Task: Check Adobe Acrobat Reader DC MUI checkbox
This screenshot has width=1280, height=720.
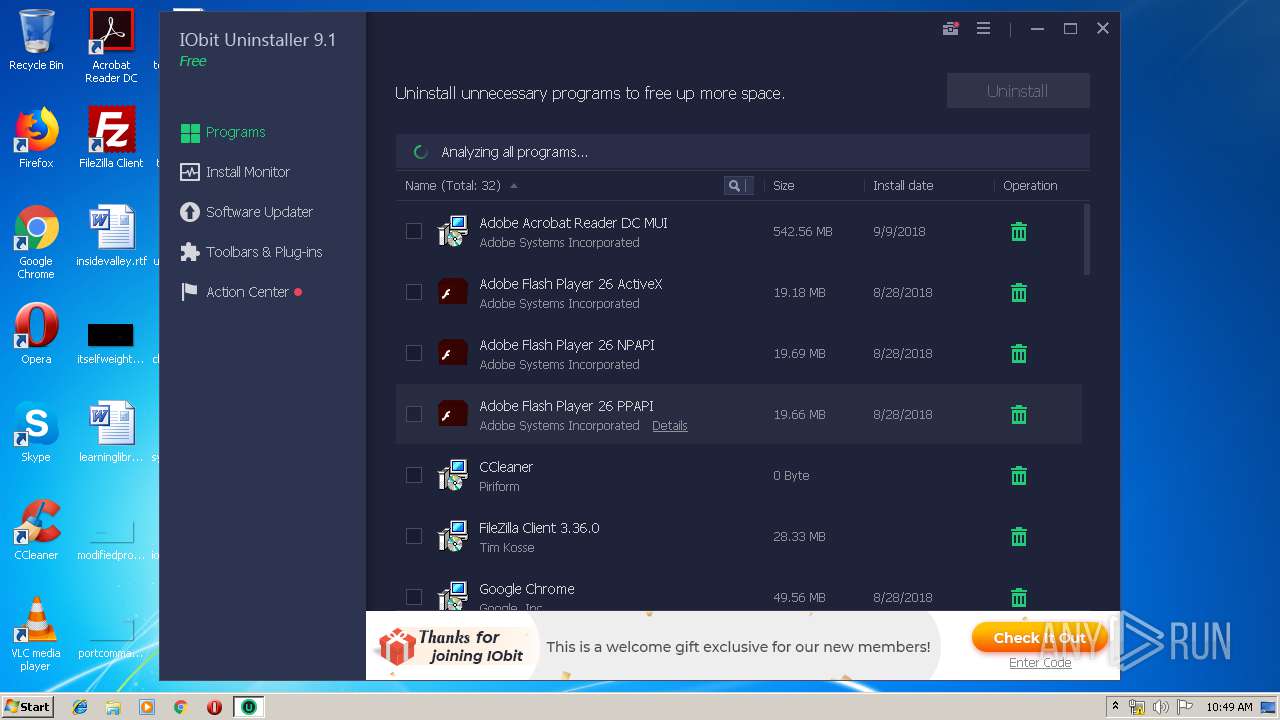Action: tap(414, 231)
